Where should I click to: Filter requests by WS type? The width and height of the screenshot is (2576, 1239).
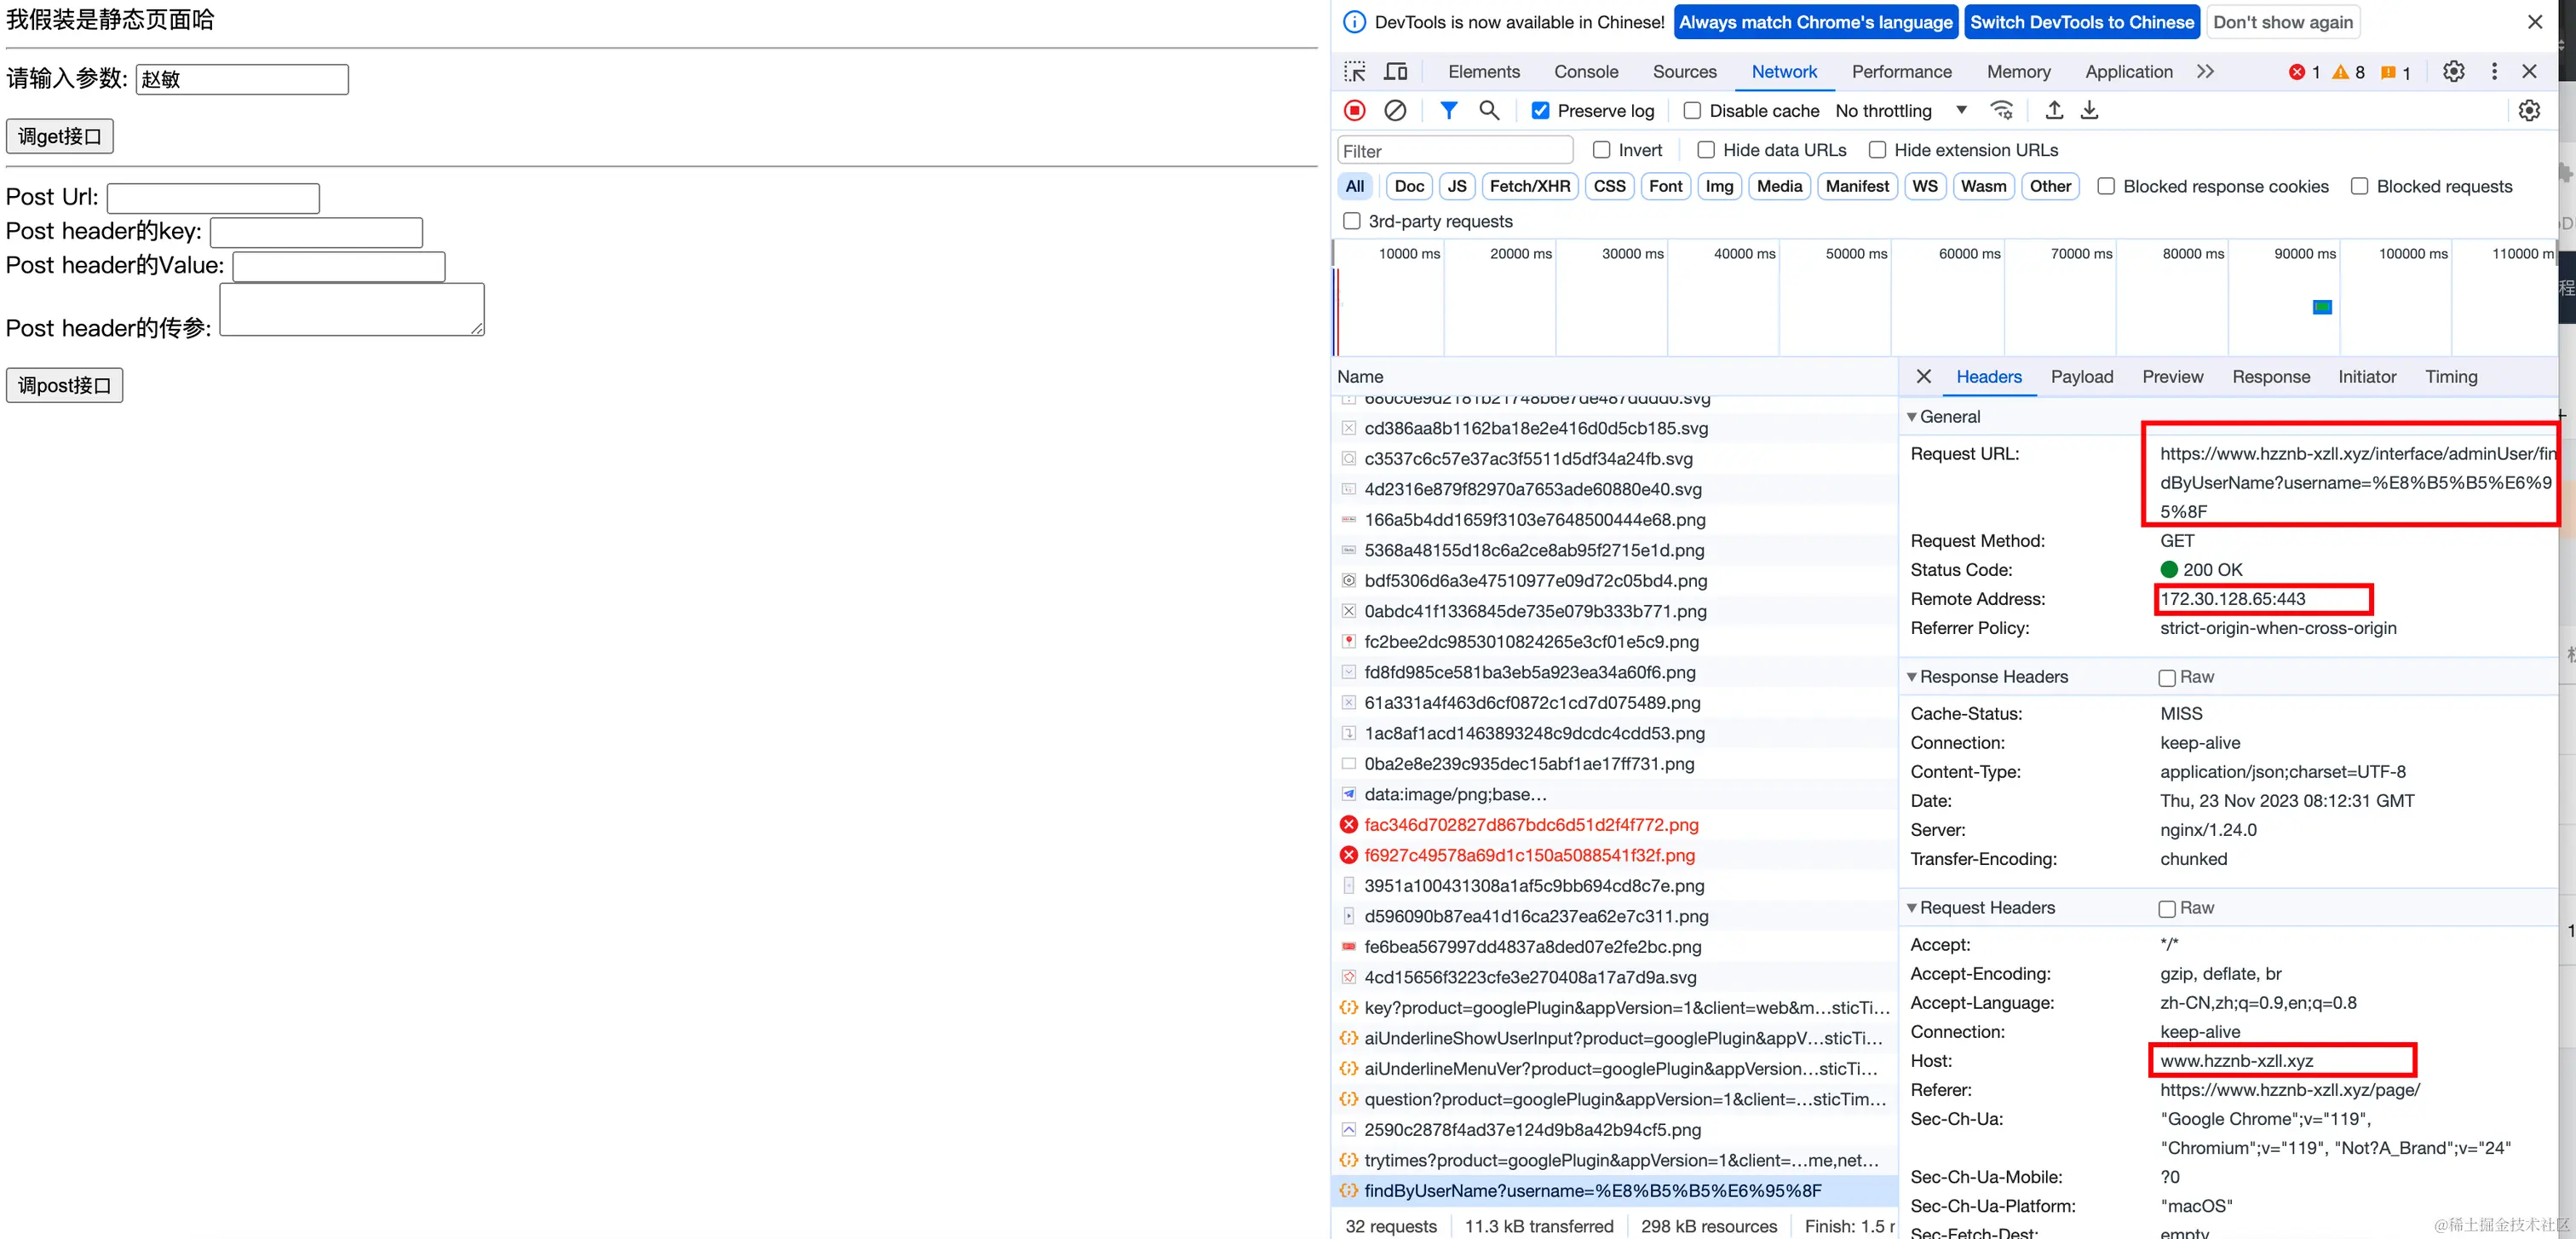(x=1924, y=186)
